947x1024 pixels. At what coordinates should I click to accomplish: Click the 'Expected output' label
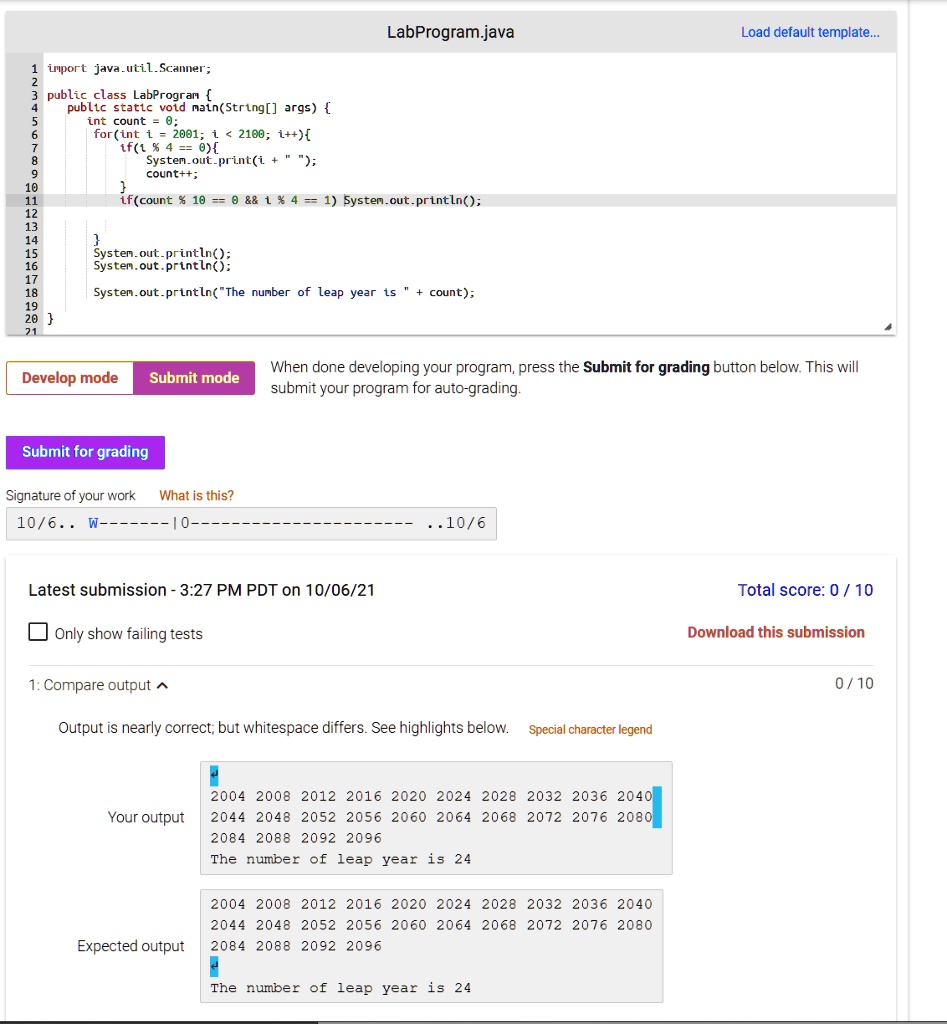(131, 946)
